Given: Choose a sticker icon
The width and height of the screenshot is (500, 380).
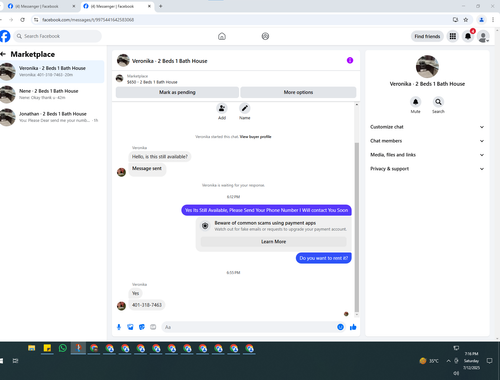Looking at the screenshot, I should (142, 327).
